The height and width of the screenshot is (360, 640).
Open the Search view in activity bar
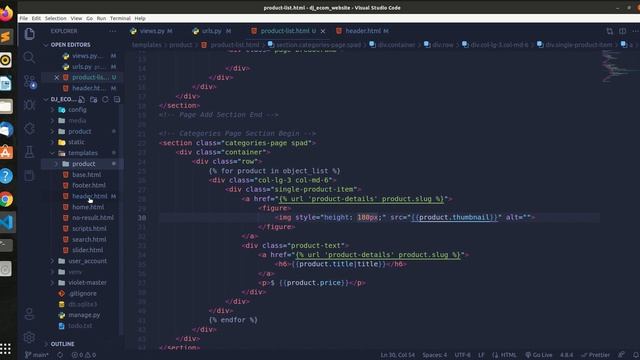pyautogui.click(x=29, y=57)
